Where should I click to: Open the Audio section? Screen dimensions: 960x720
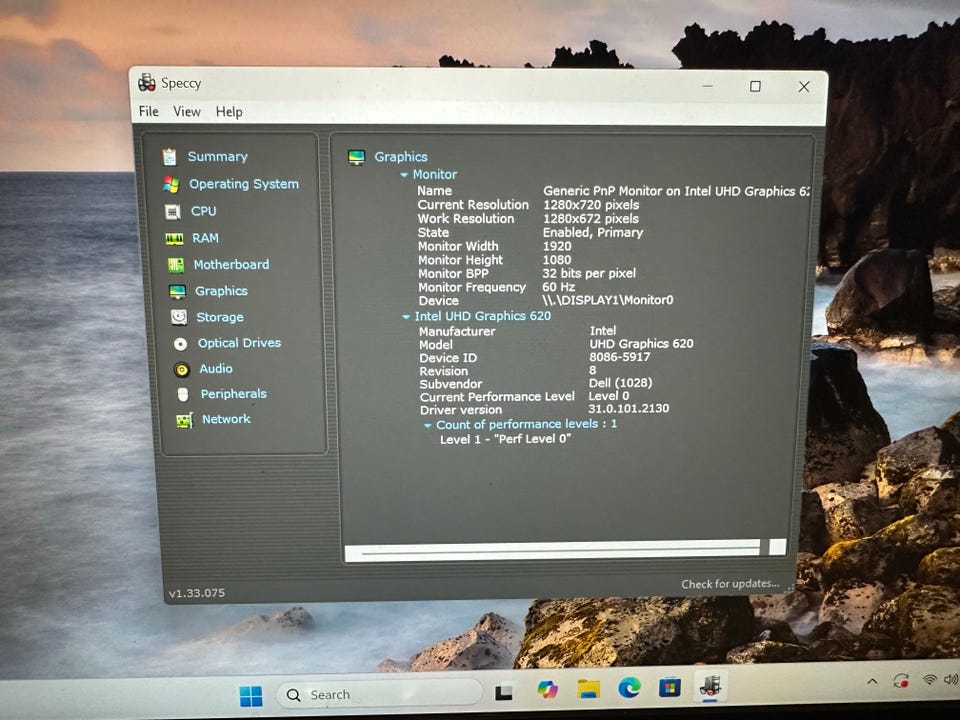pyautogui.click(x=216, y=369)
